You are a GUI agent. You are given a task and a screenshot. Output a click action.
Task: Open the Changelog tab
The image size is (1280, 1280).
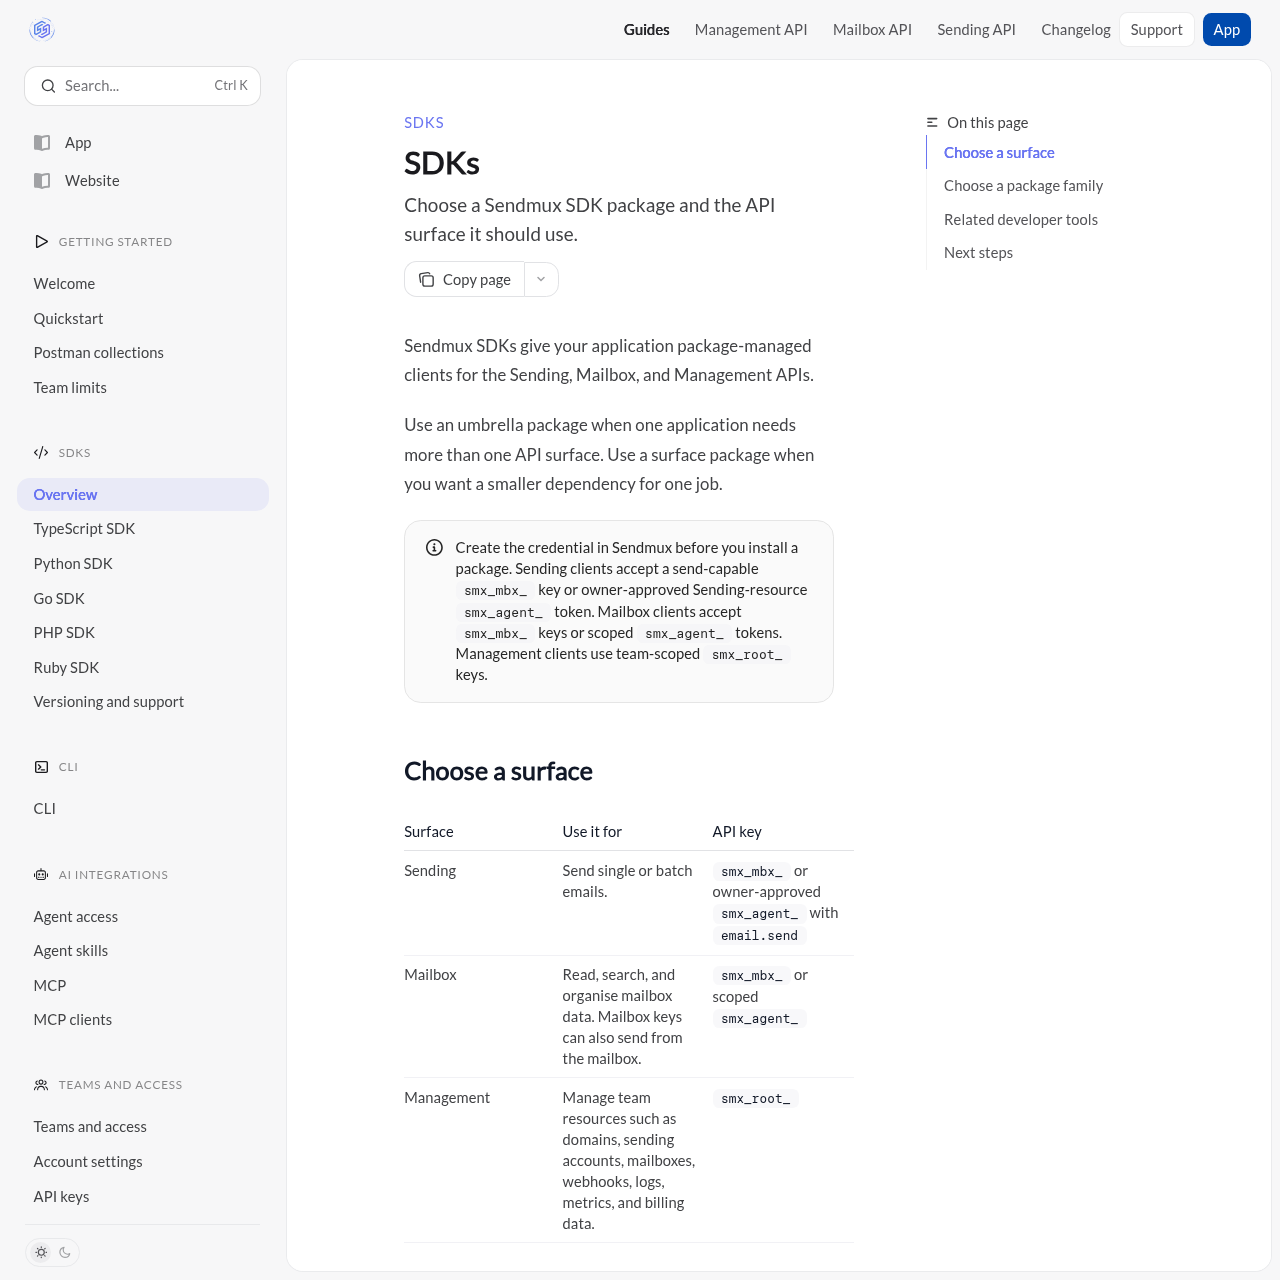(x=1076, y=29)
